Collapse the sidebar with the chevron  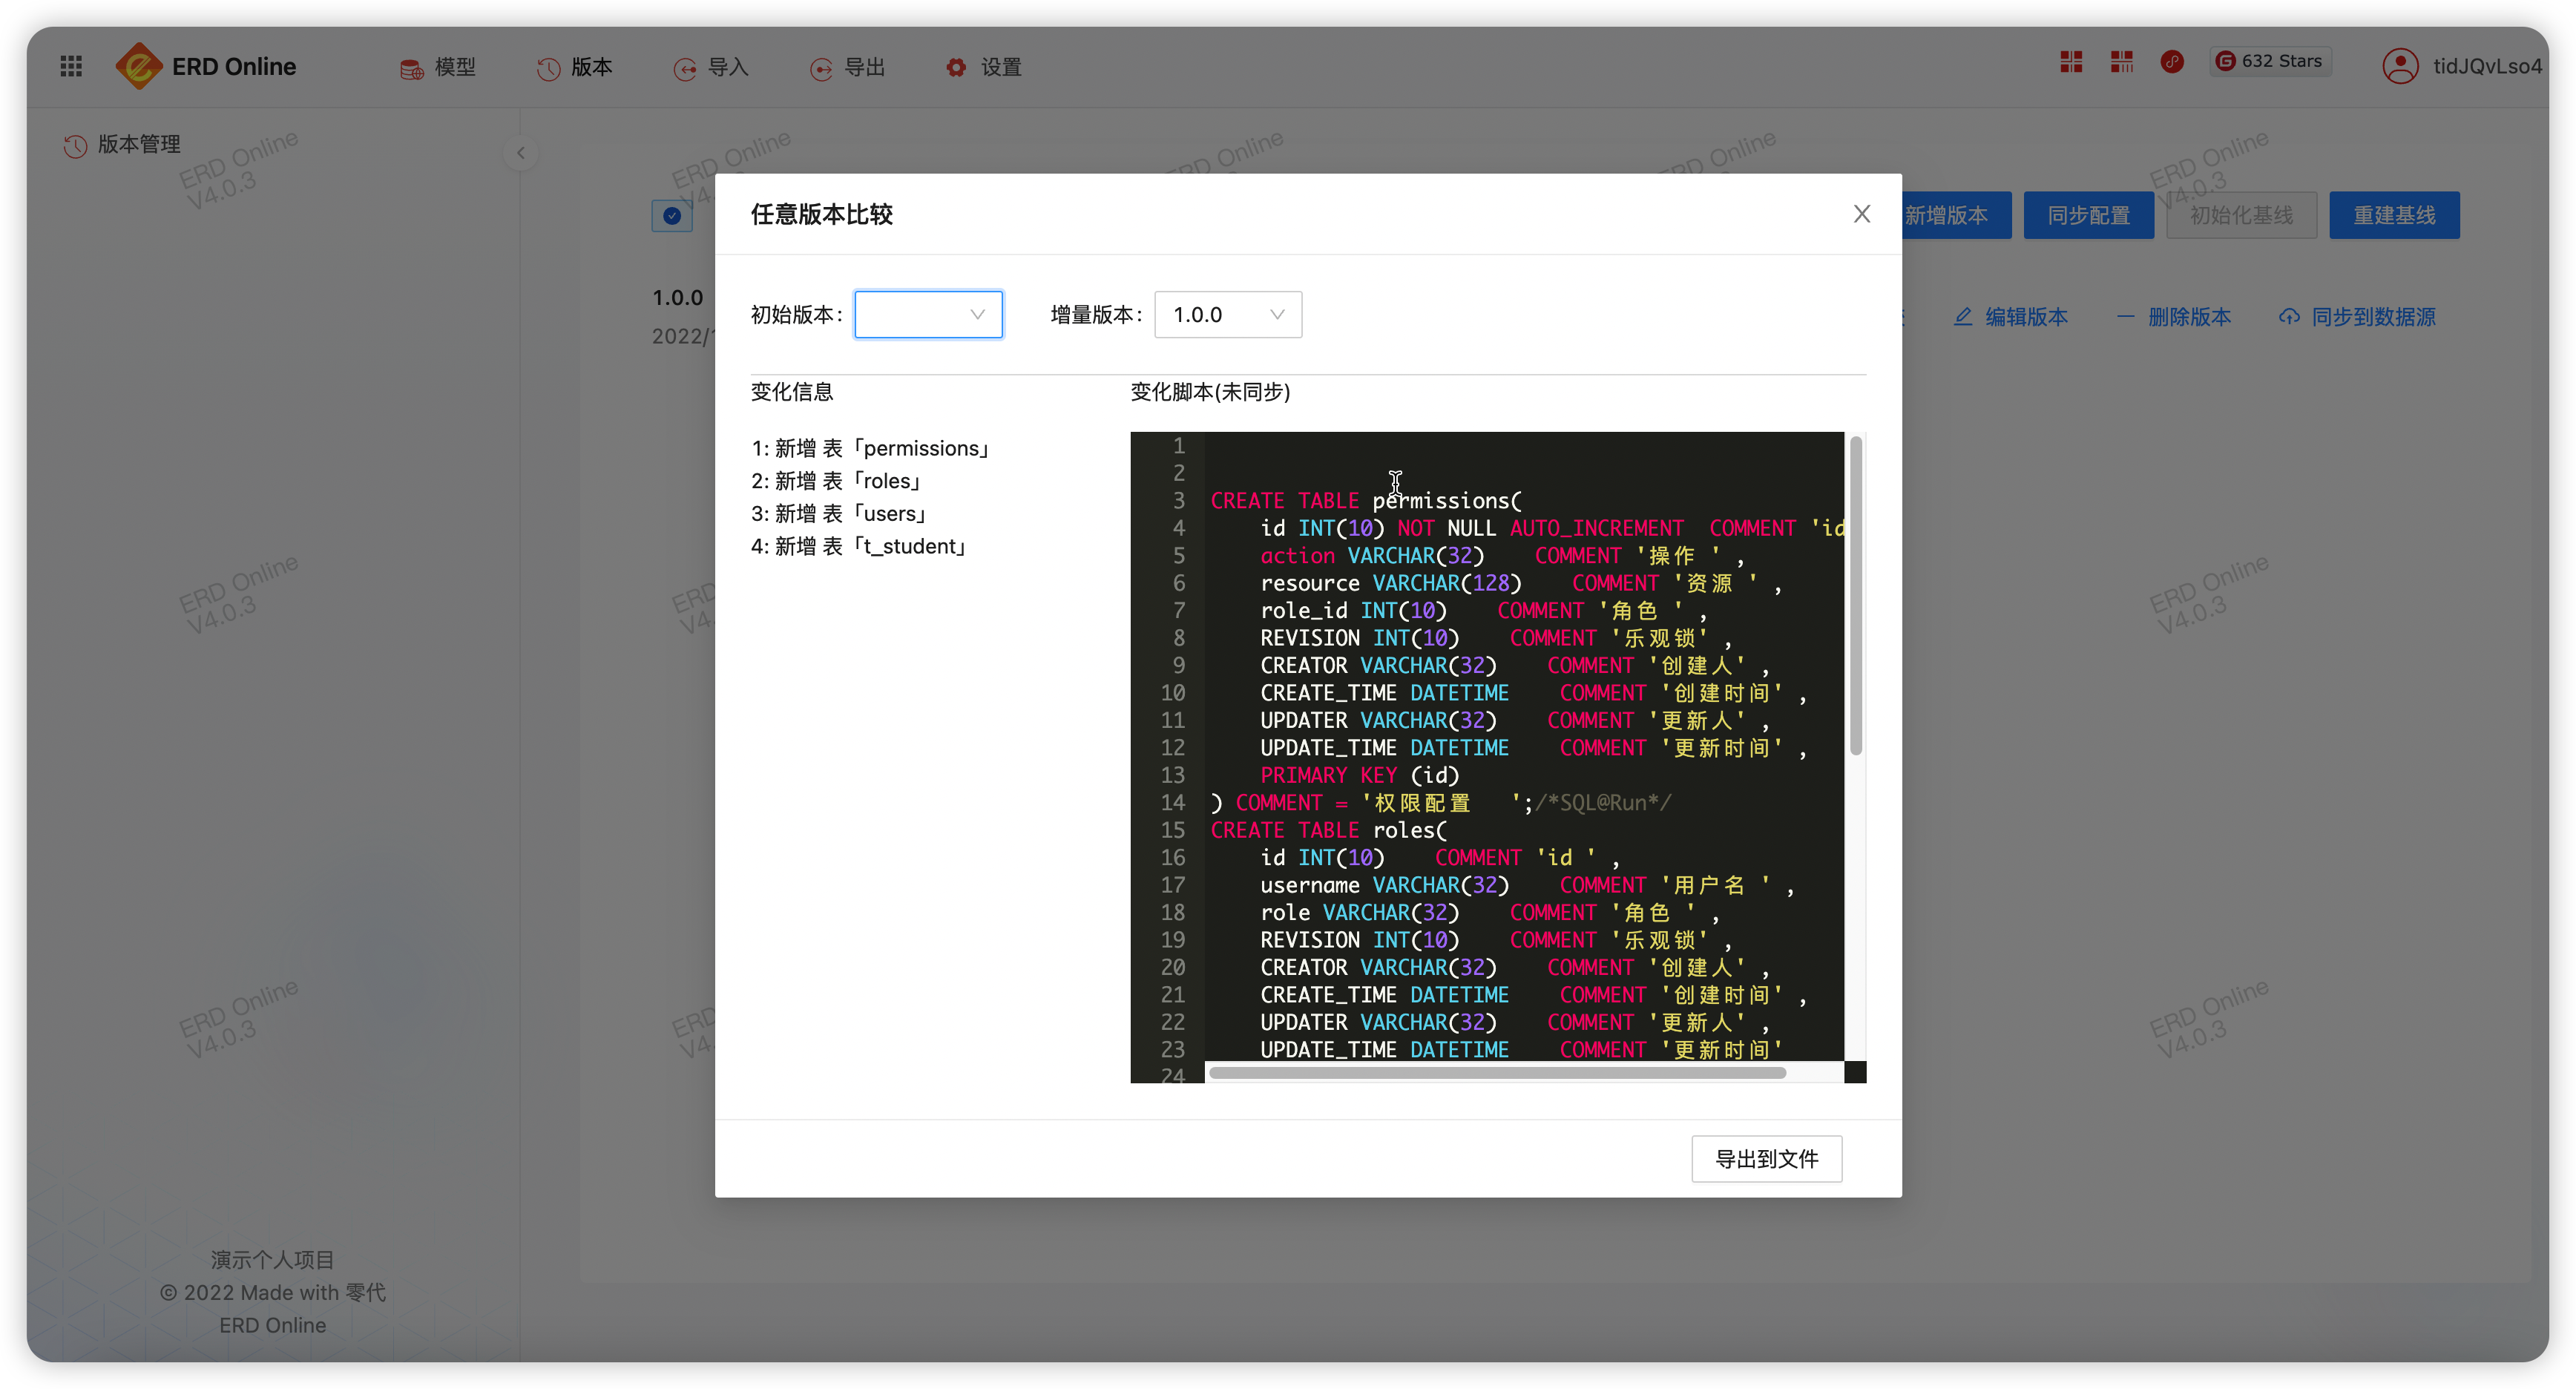pyautogui.click(x=521, y=153)
